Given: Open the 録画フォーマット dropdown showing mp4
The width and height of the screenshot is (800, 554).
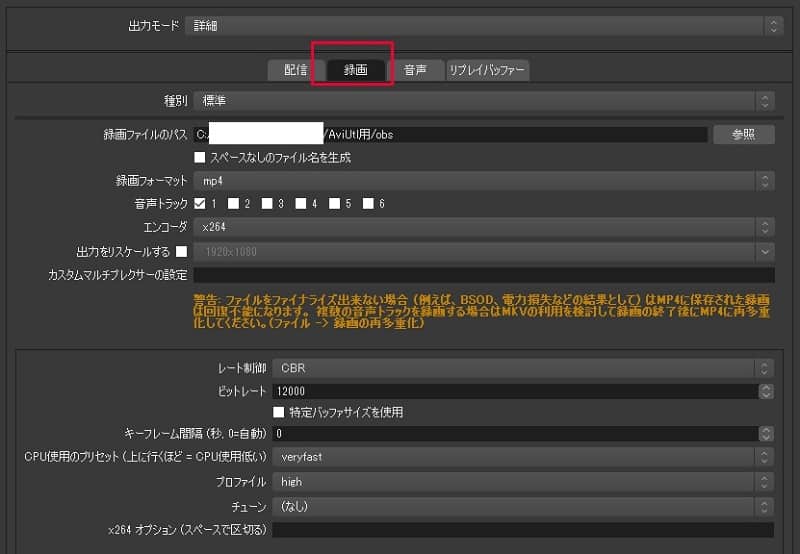Looking at the screenshot, I should (x=484, y=181).
